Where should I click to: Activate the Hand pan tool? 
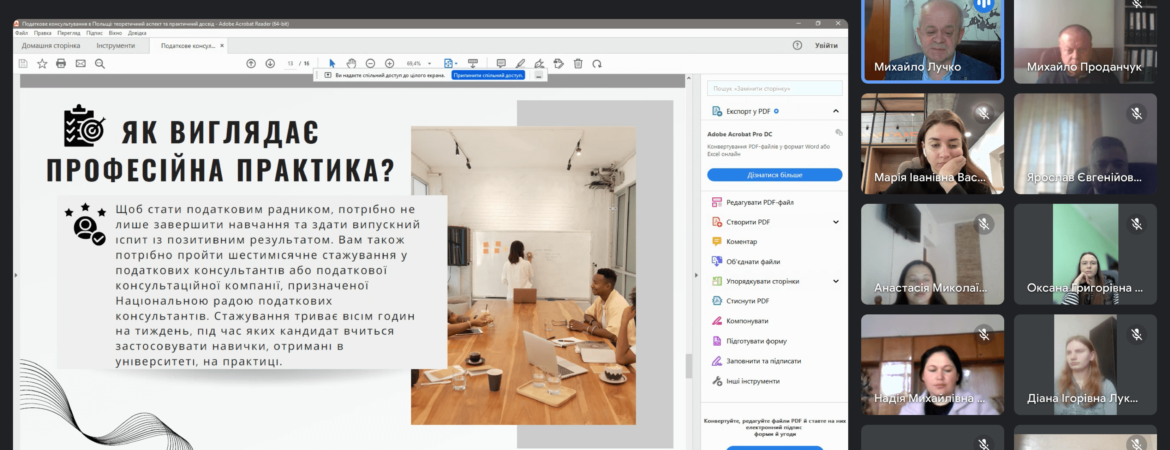[351, 64]
